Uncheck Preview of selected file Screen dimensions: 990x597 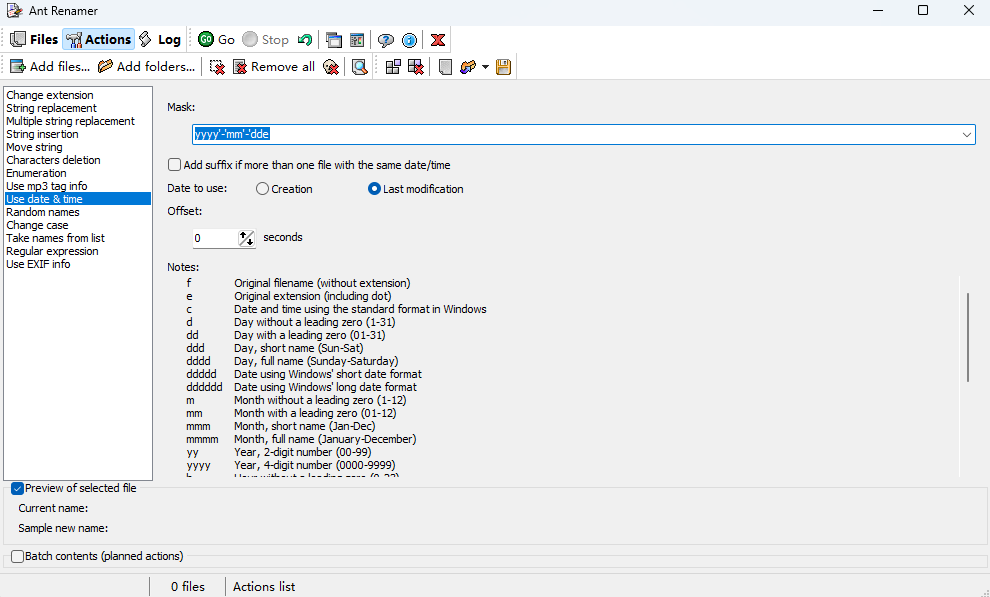click(x=18, y=488)
